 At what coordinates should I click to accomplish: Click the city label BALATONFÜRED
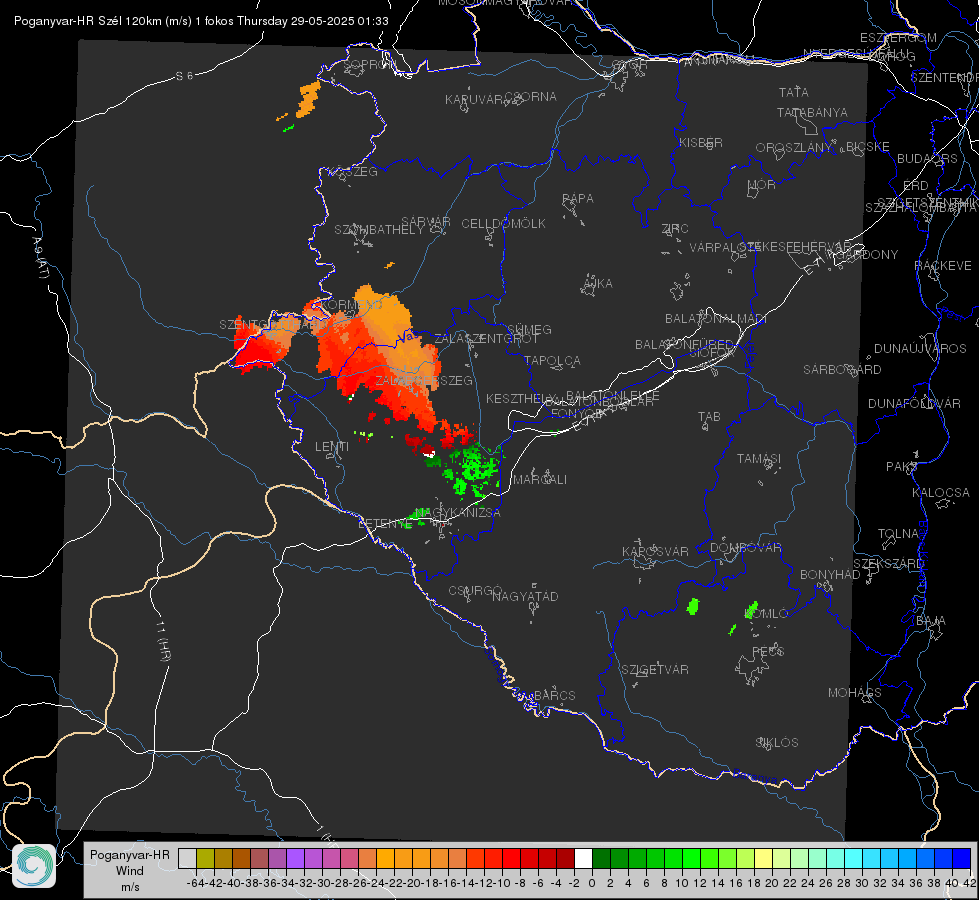[684, 345]
